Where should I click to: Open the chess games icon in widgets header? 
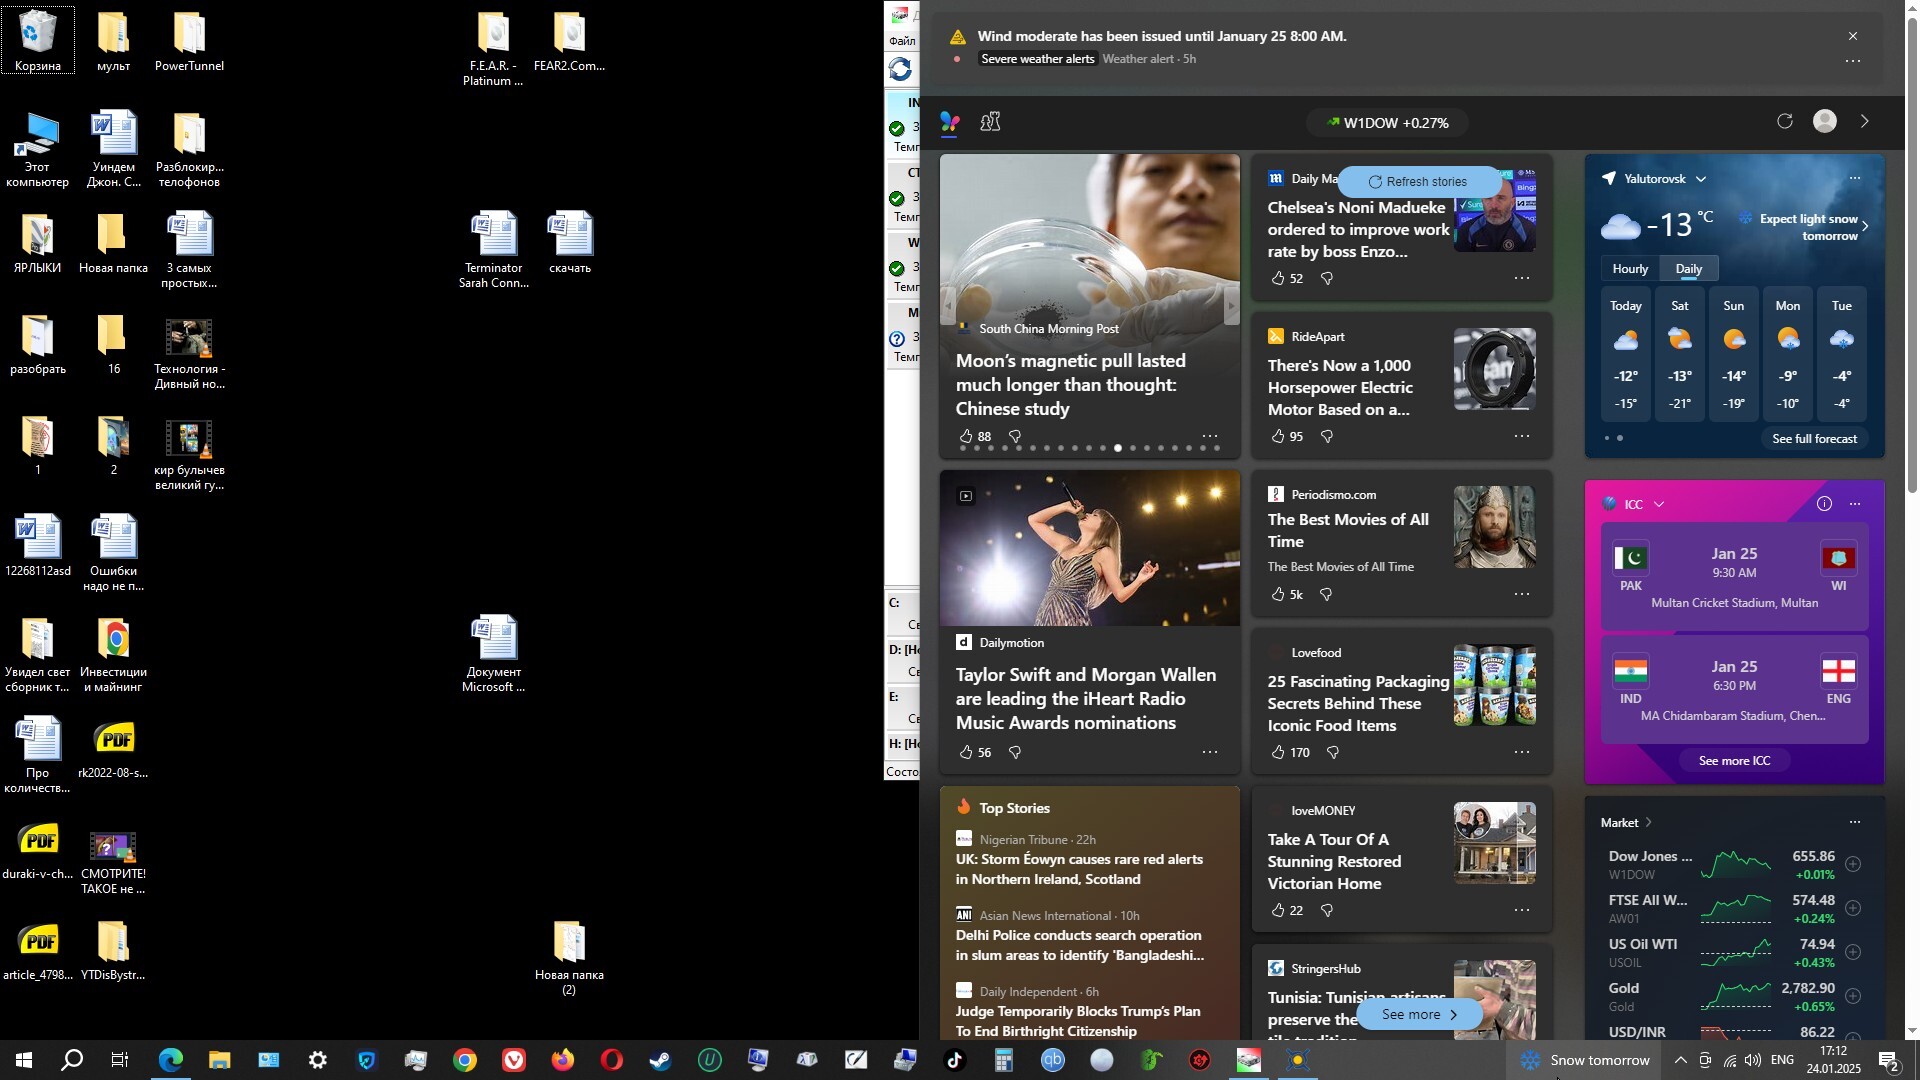click(x=990, y=122)
